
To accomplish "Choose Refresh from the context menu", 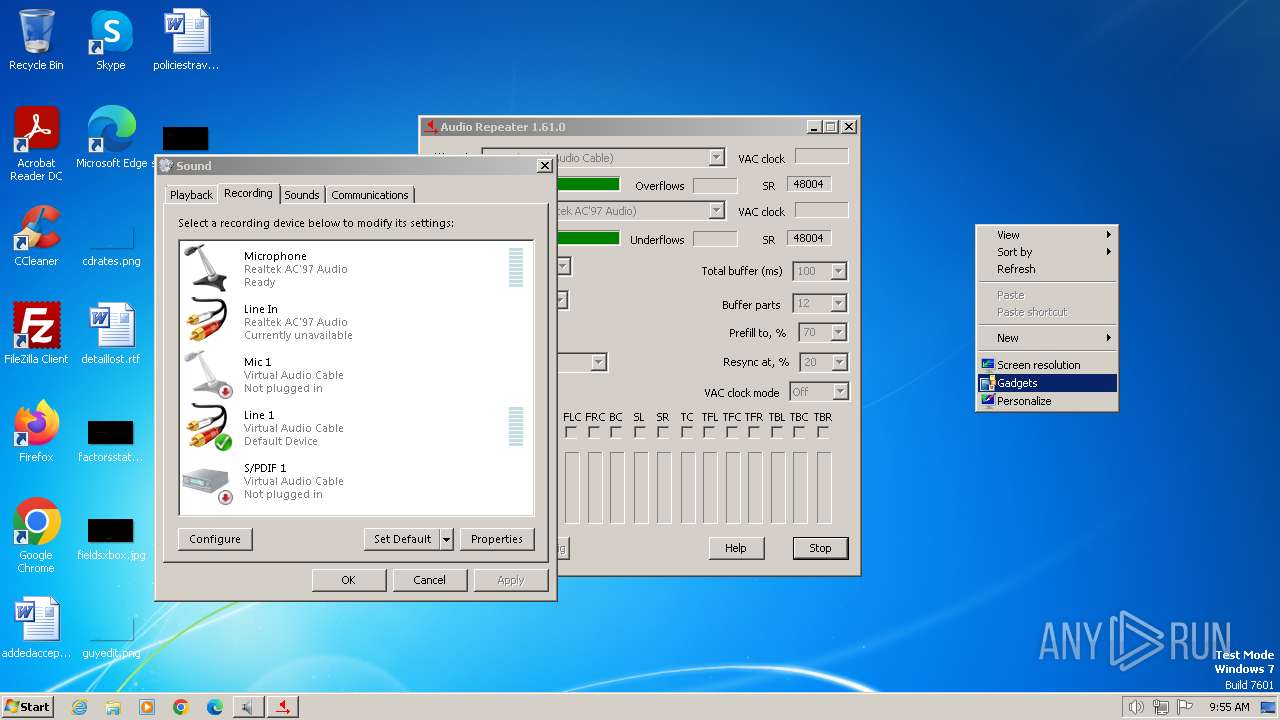I will 1047,269.
